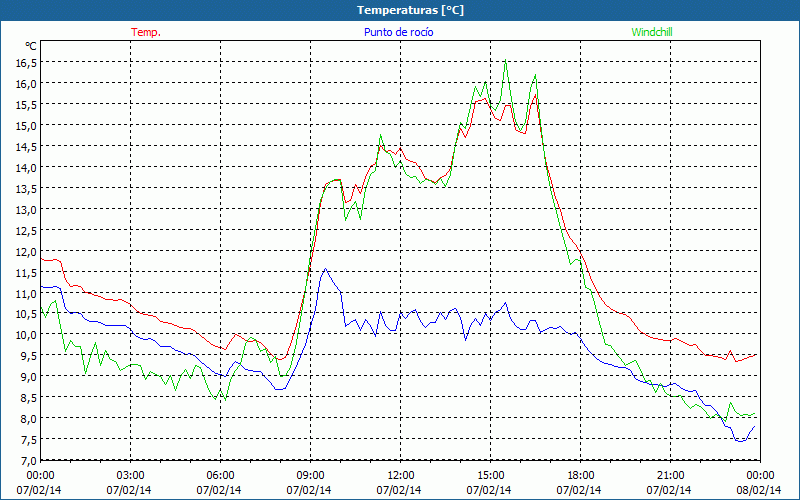Click the '03:00' time axis label
This screenshot has width=800, height=500.
131,475
